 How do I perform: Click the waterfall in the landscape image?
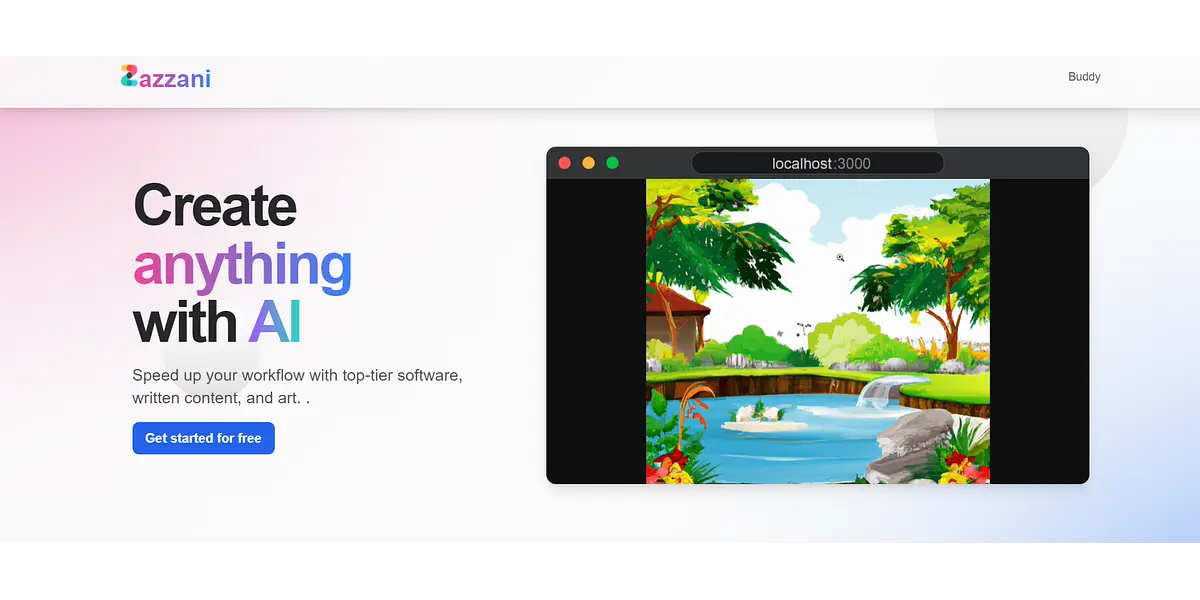[x=876, y=392]
